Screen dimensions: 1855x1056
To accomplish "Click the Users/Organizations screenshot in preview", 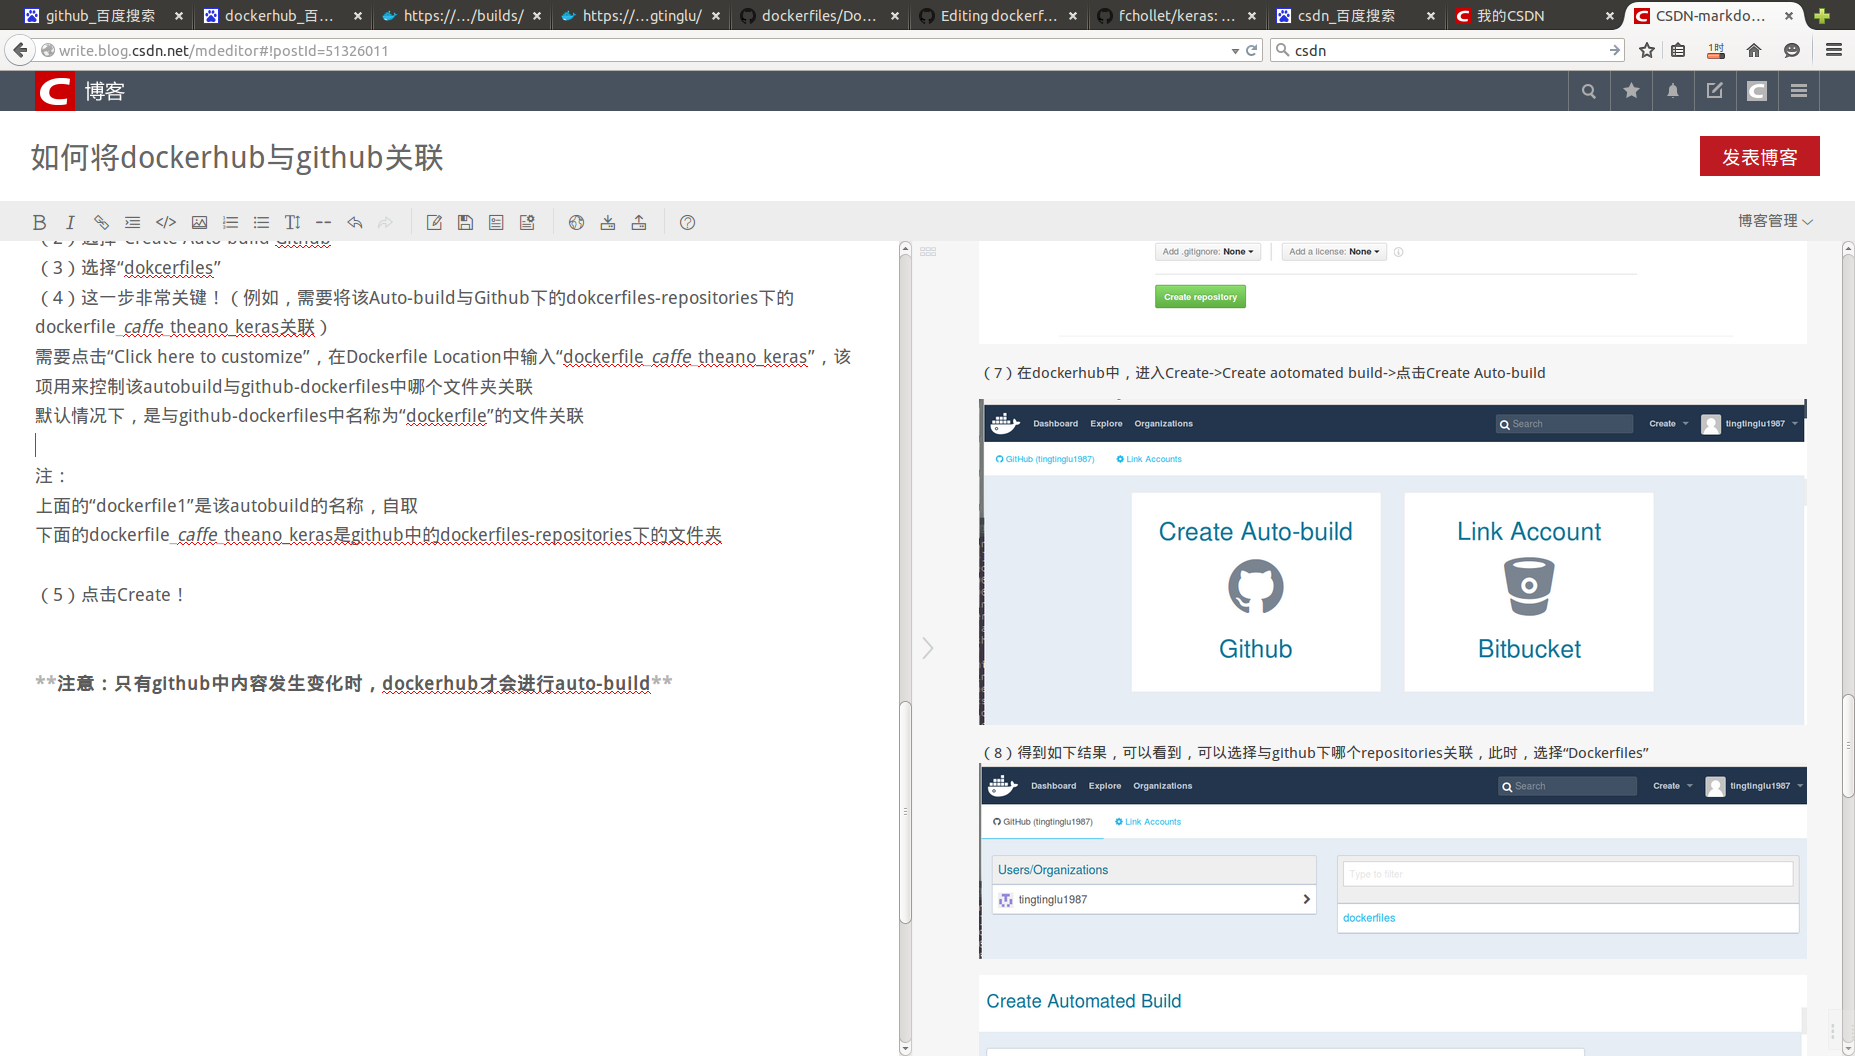I will [x=1392, y=861].
